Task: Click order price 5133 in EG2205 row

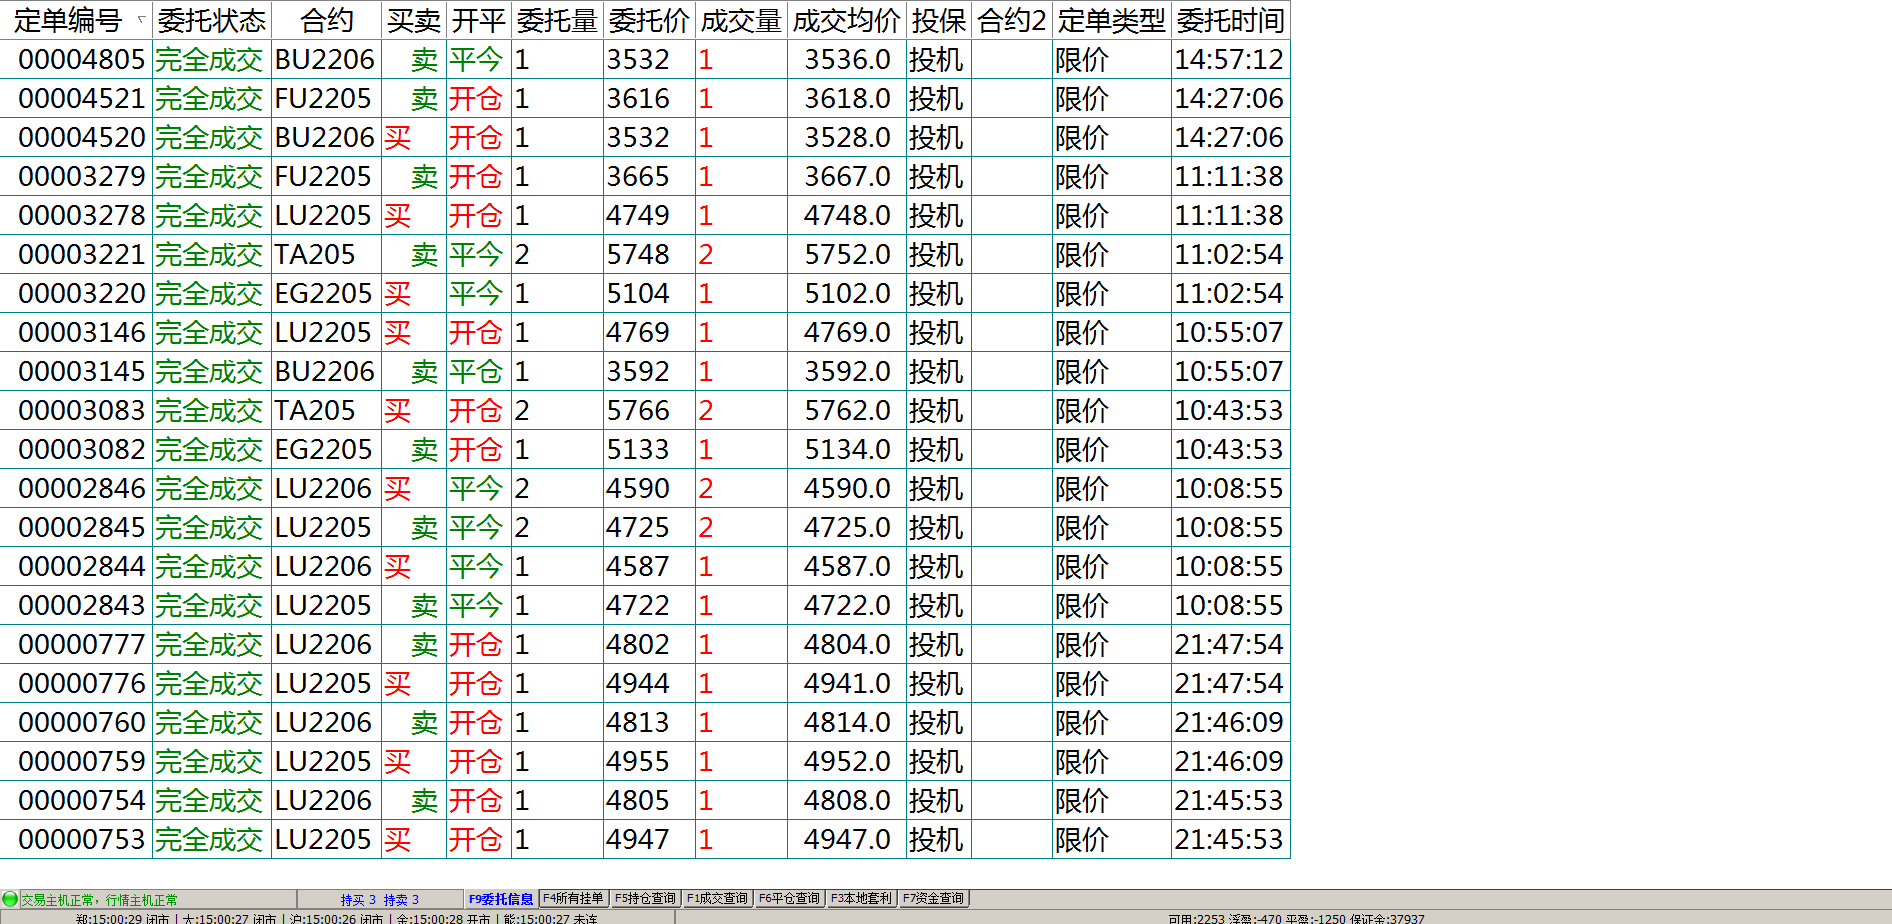Action: (638, 450)
